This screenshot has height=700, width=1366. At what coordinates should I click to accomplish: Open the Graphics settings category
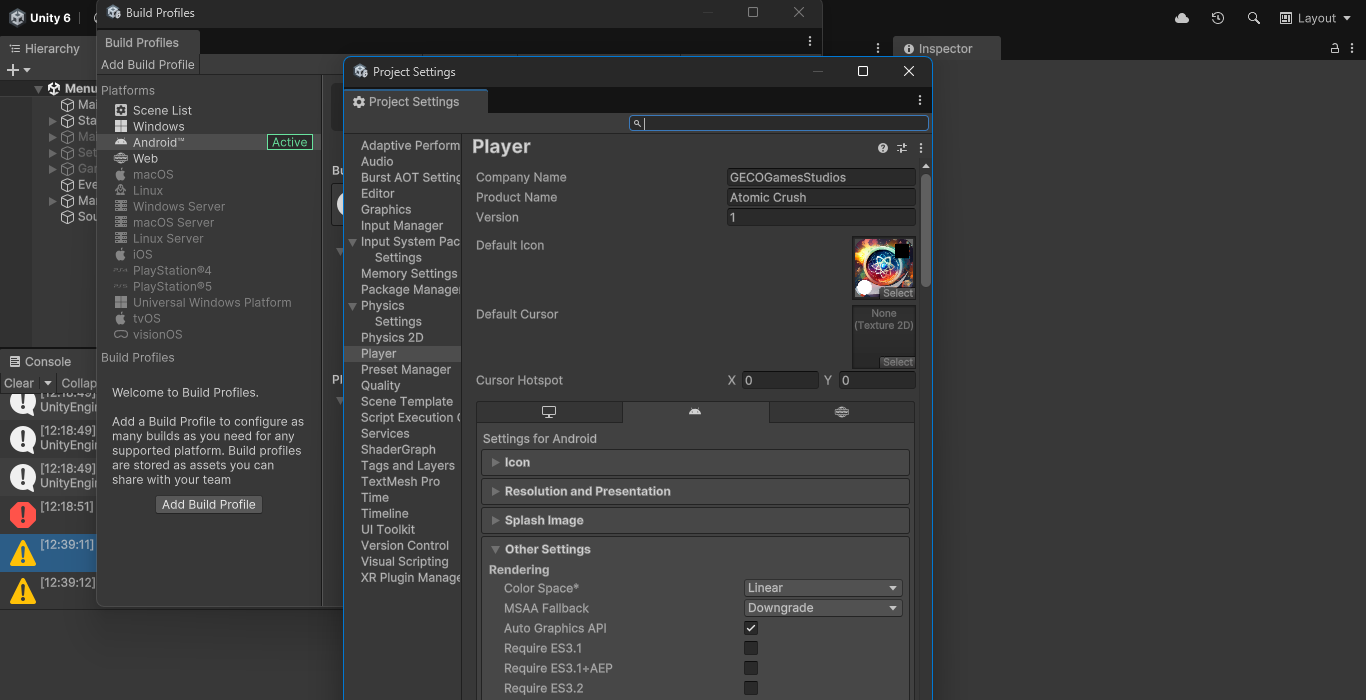click(386, 209)
